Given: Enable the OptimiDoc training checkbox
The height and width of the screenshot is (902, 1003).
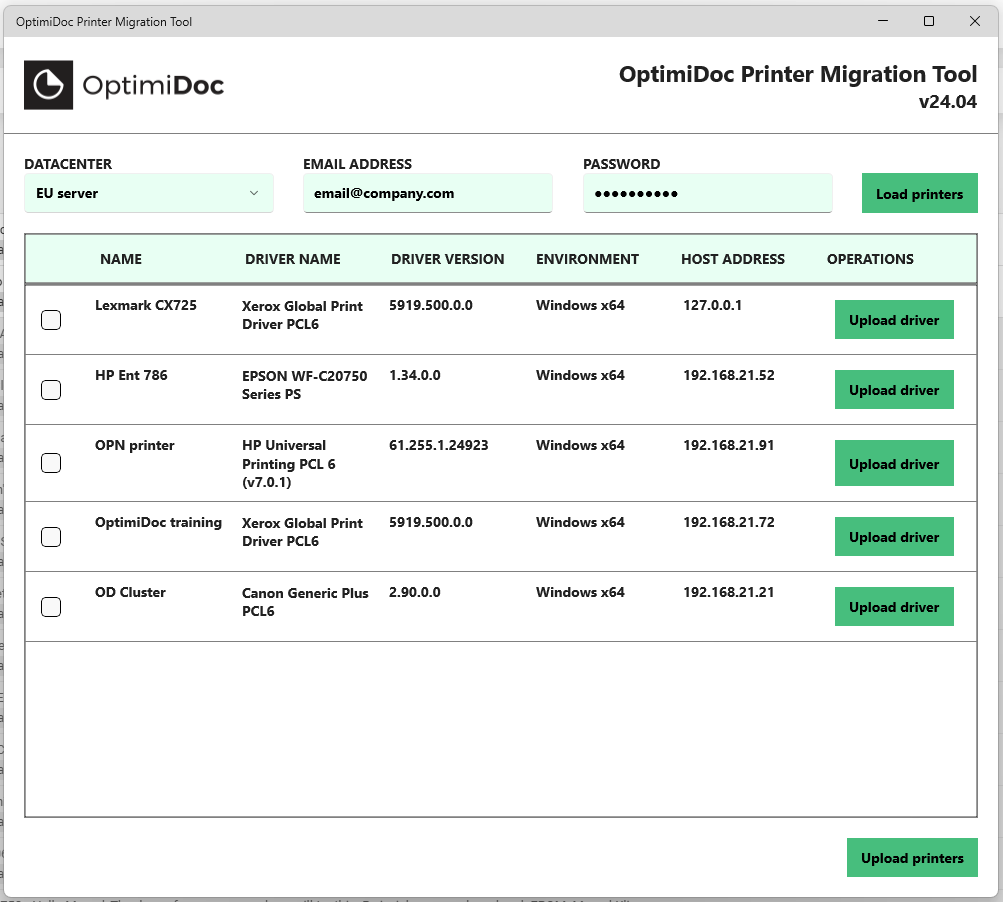Looking at the screenshot, I should [51, 537].
